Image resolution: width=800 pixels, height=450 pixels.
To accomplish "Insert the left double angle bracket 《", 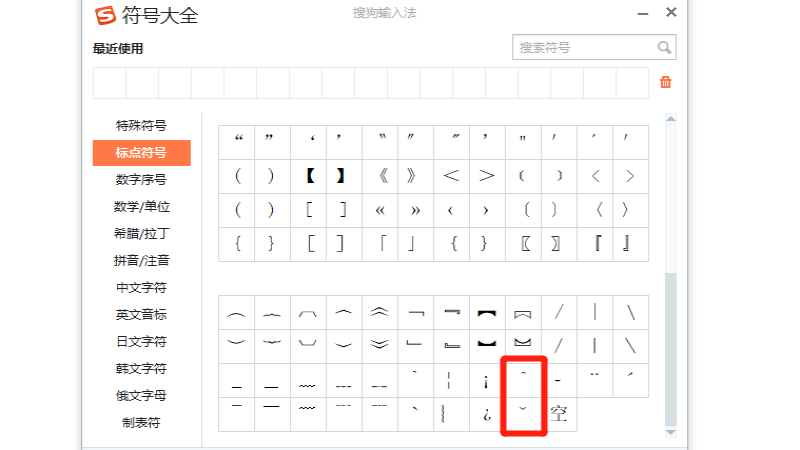I will pos(381,176).
